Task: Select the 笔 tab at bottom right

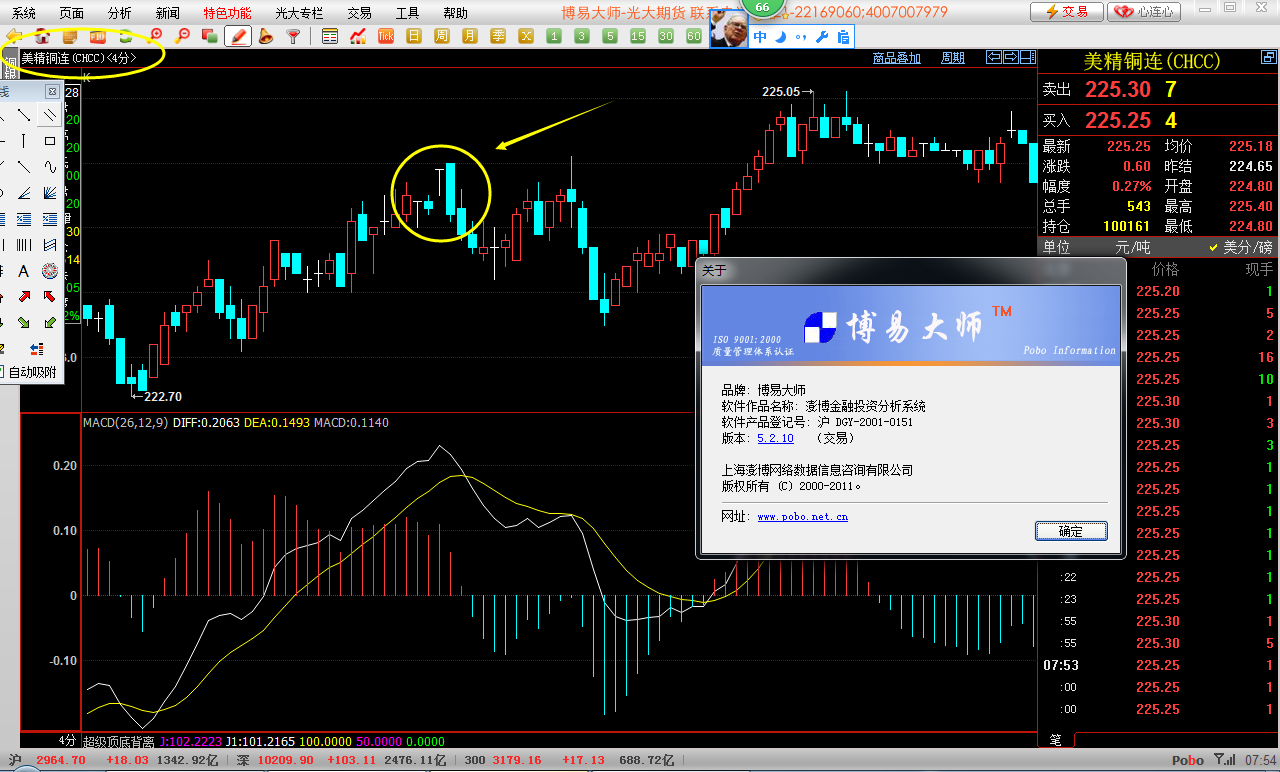Action: (1055, 740)
